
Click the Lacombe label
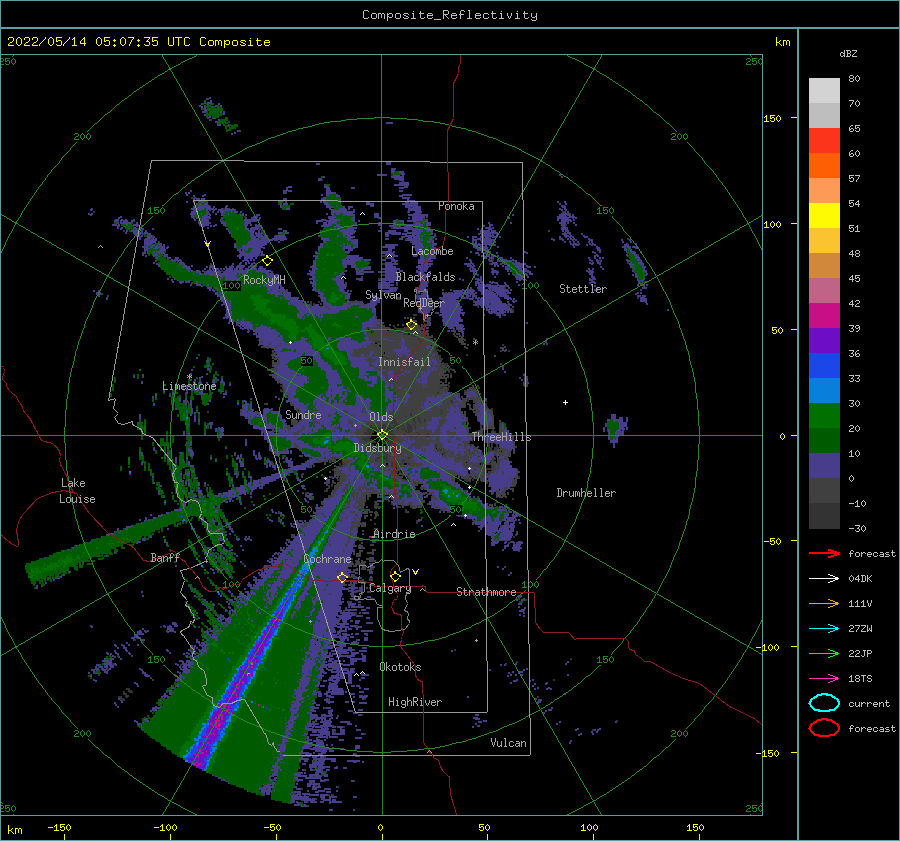pos(432,251)
